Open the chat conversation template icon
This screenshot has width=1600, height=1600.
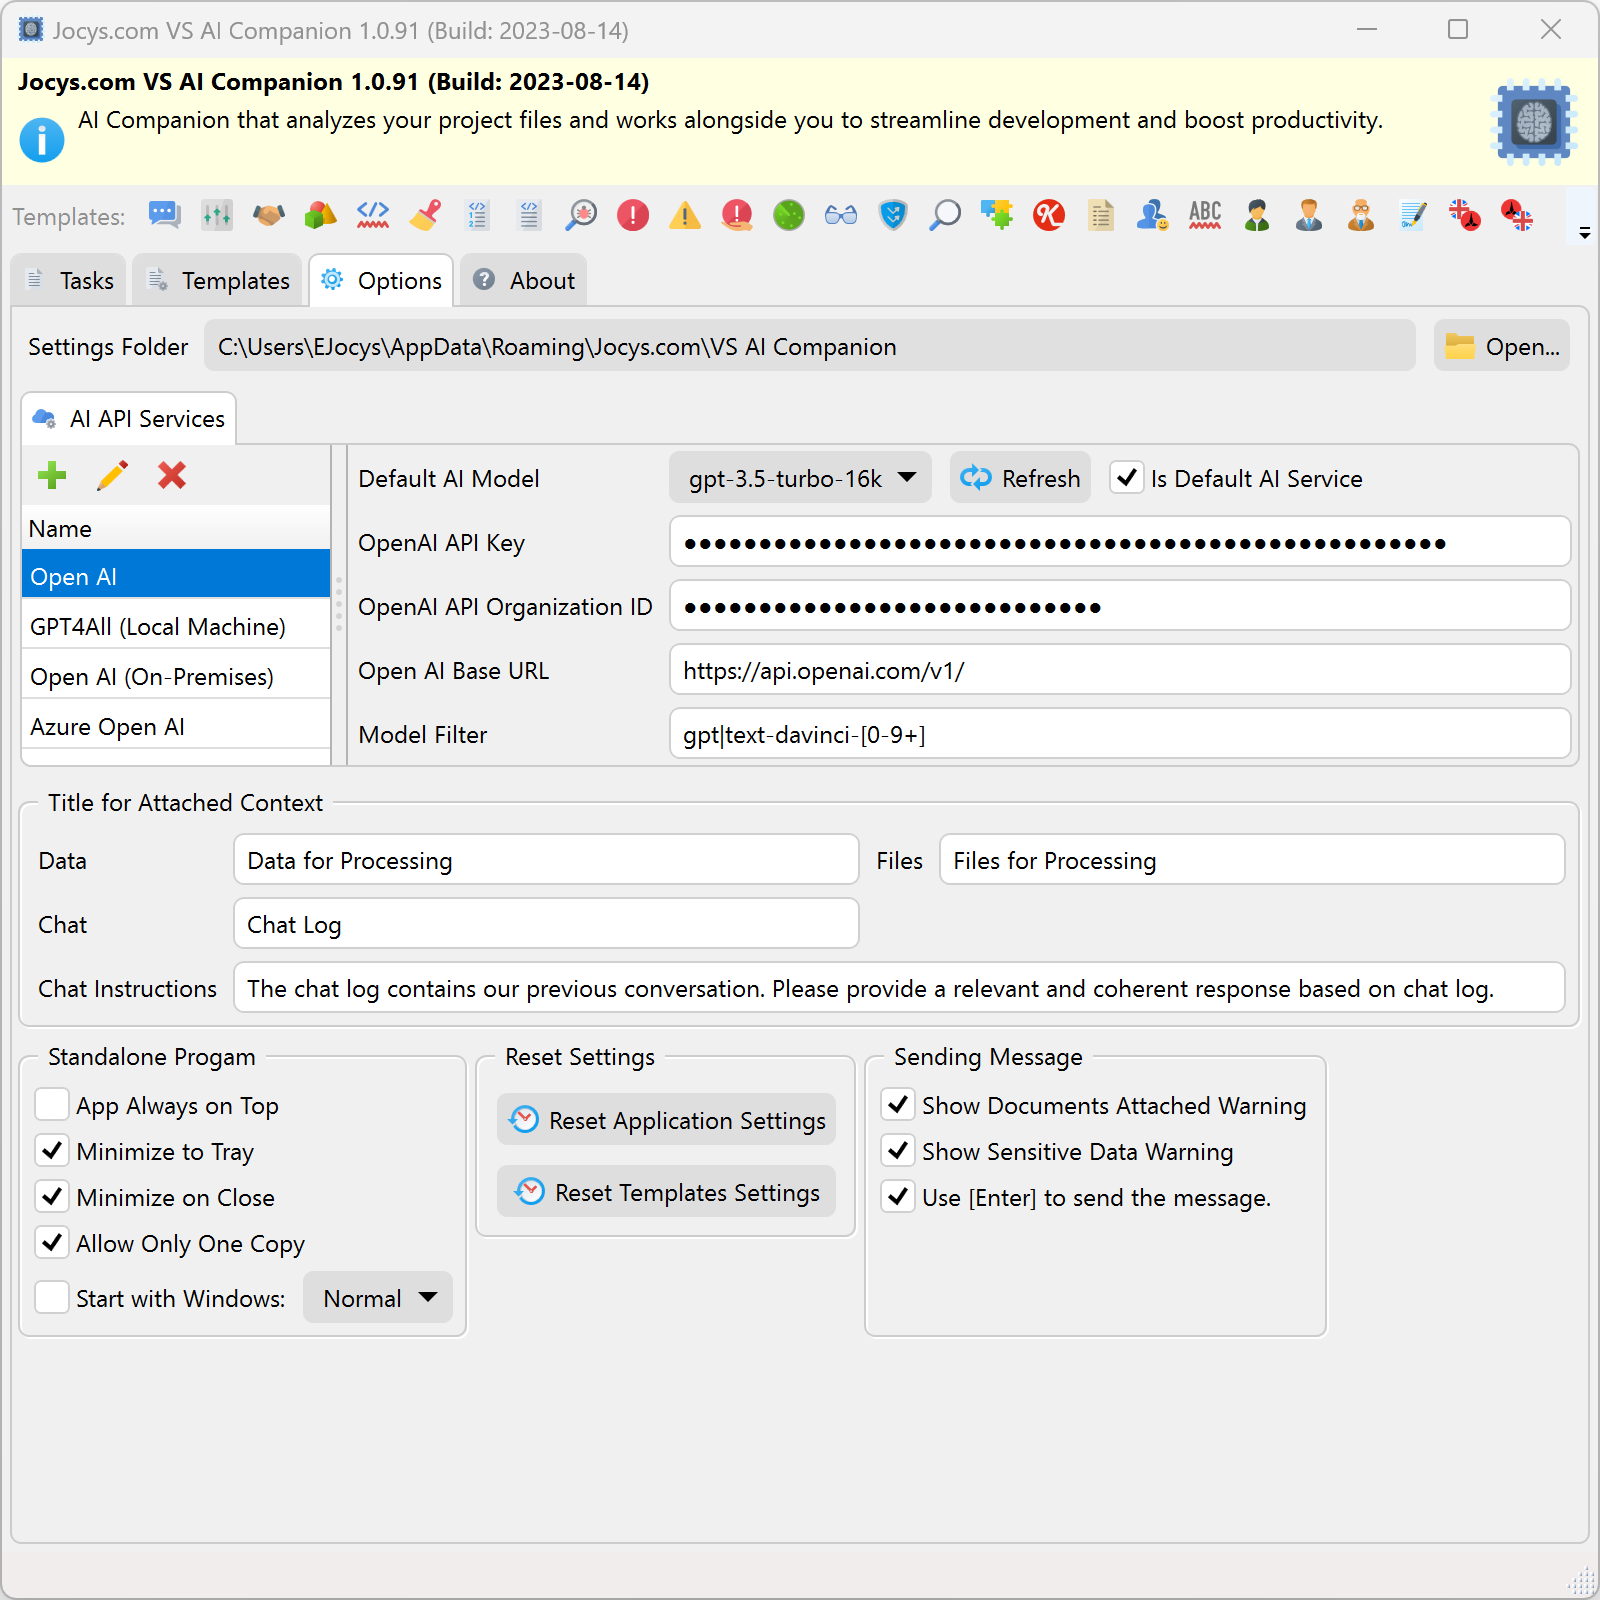(x=164, y=215)
